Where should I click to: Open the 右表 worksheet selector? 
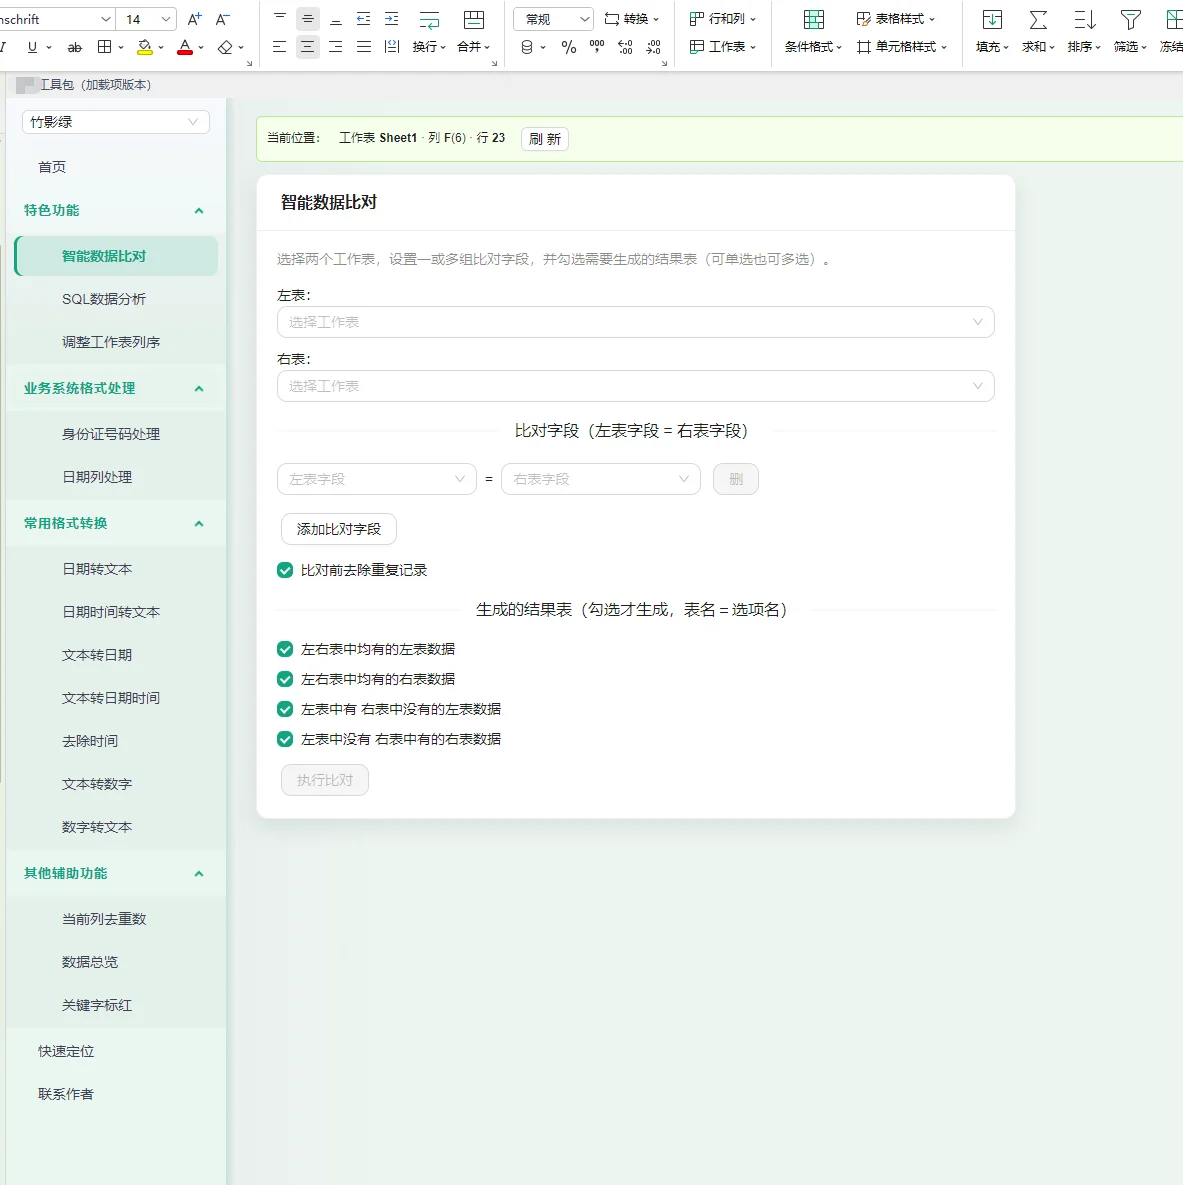tap(636, 386)
